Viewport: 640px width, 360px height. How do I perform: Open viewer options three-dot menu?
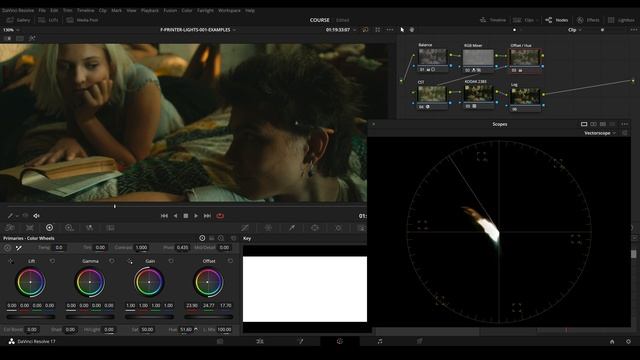click(390, 30)
